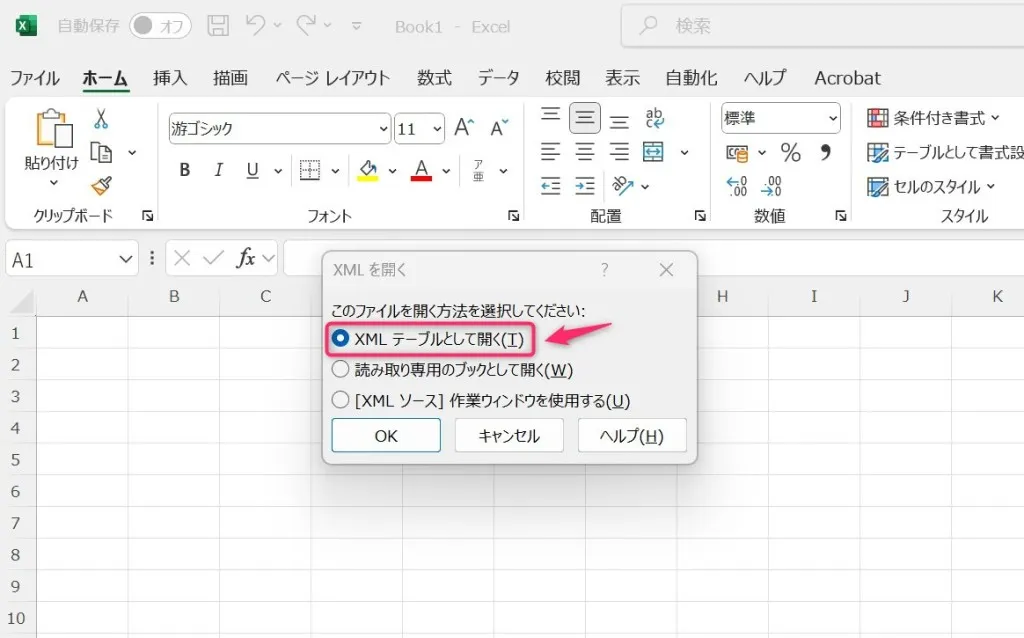Select 'XML テーブルとして開く' radio option
Viewport: 1024px width, 638px height.
click(340, 339)
